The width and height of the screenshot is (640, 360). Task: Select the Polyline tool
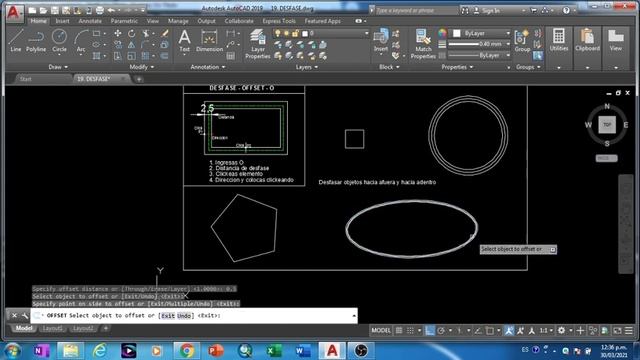36,40
